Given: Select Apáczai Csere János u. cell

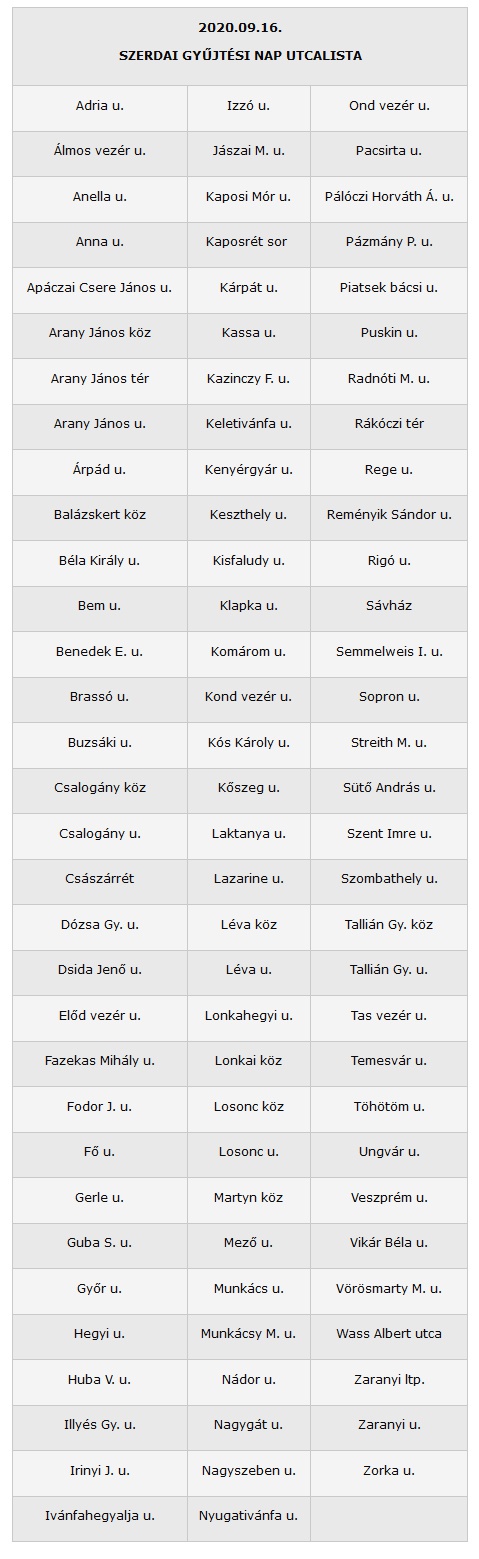Looking at the screenshot, I should pos(100,287).
